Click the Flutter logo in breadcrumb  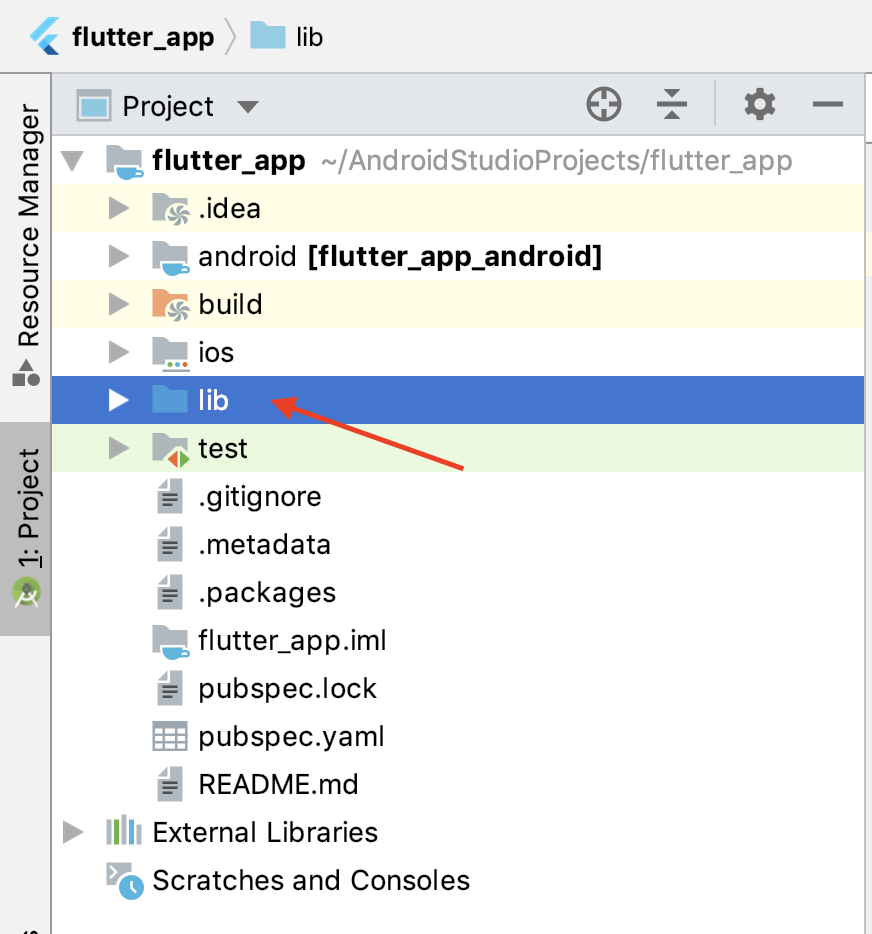coord(45,36)
